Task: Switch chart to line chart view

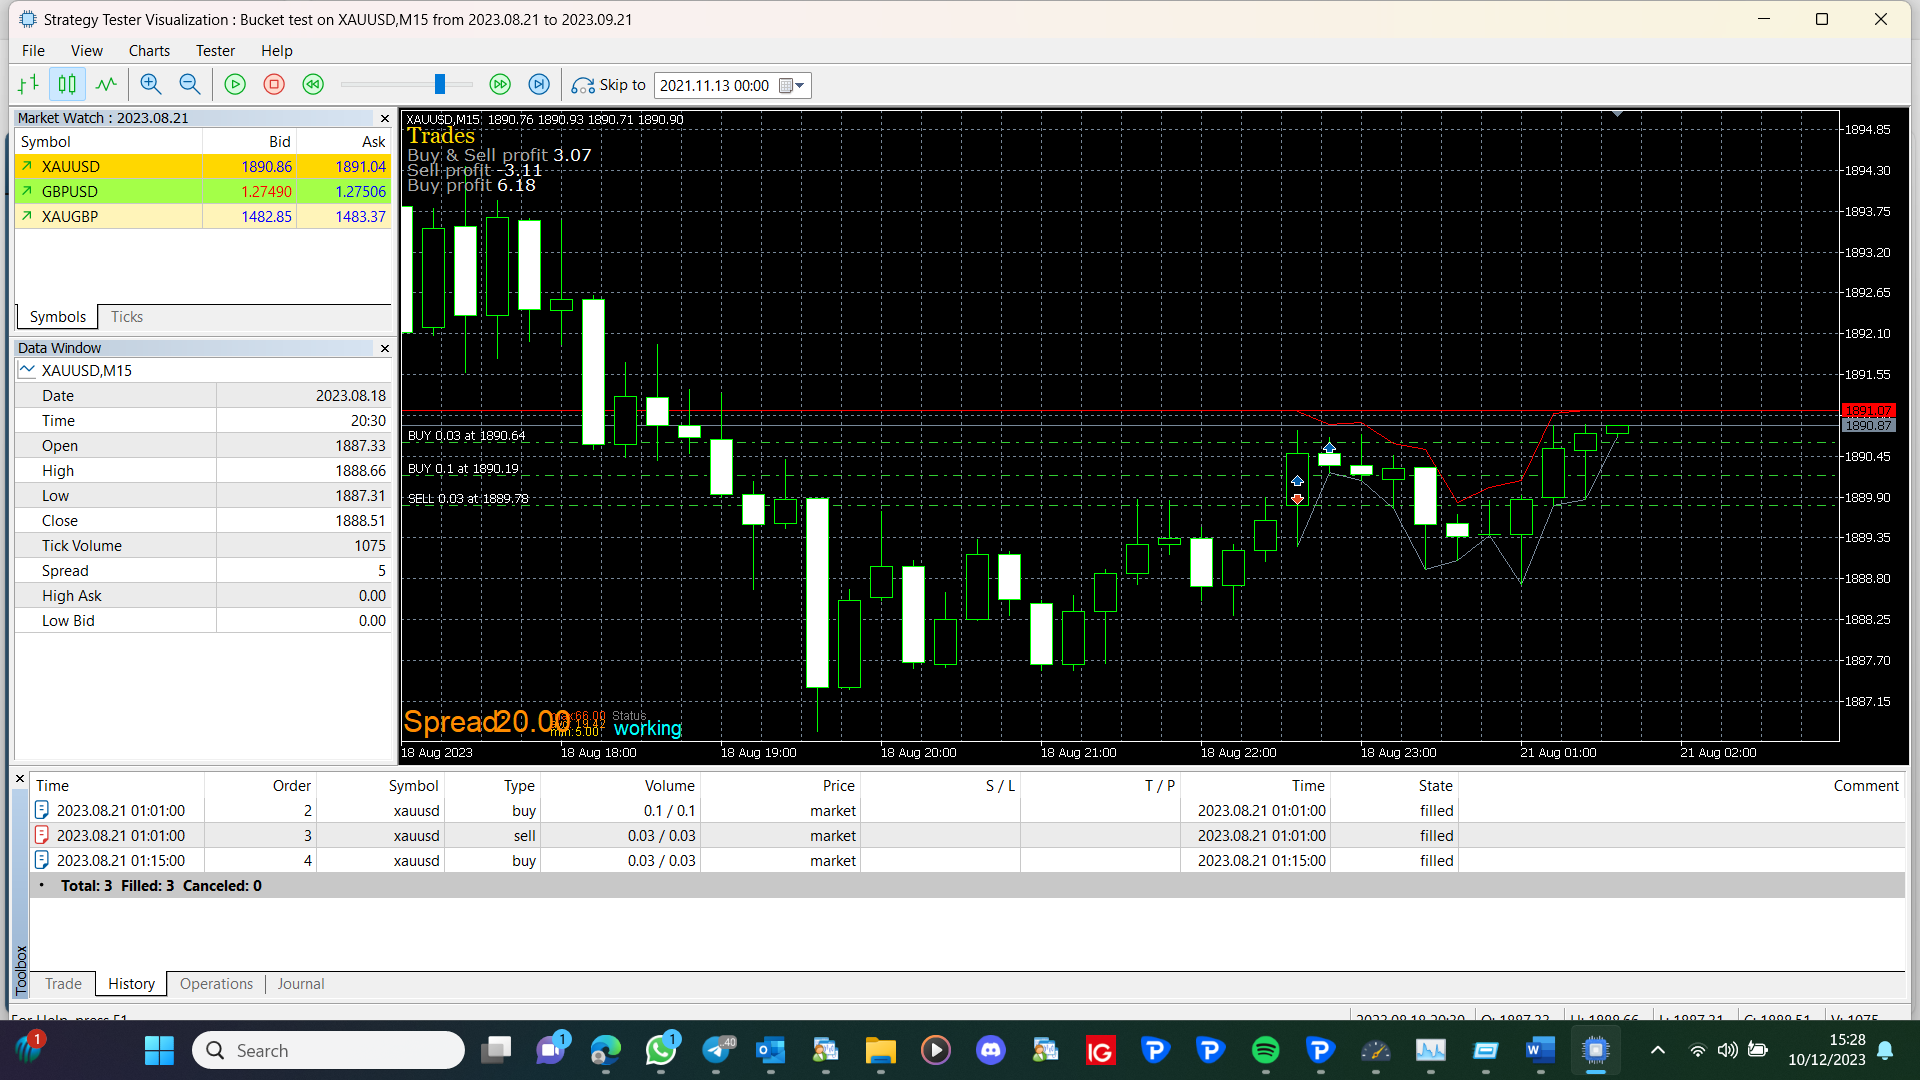Action: point(106,85)
